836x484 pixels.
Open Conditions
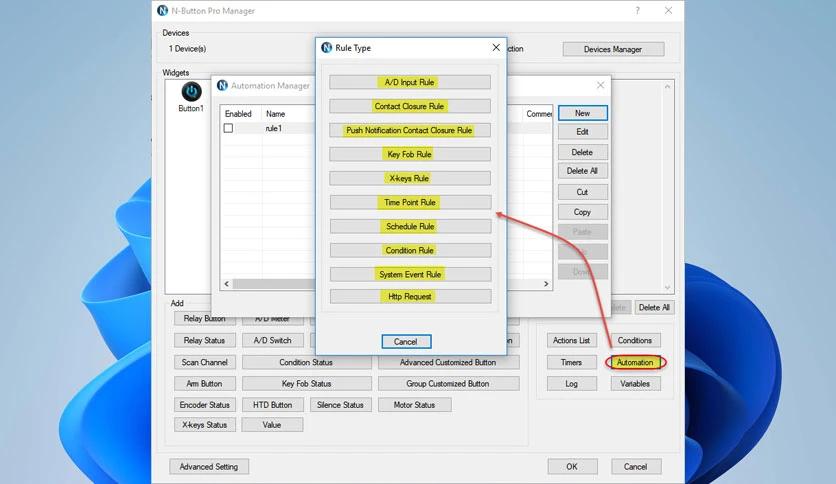tap(635, 340)
